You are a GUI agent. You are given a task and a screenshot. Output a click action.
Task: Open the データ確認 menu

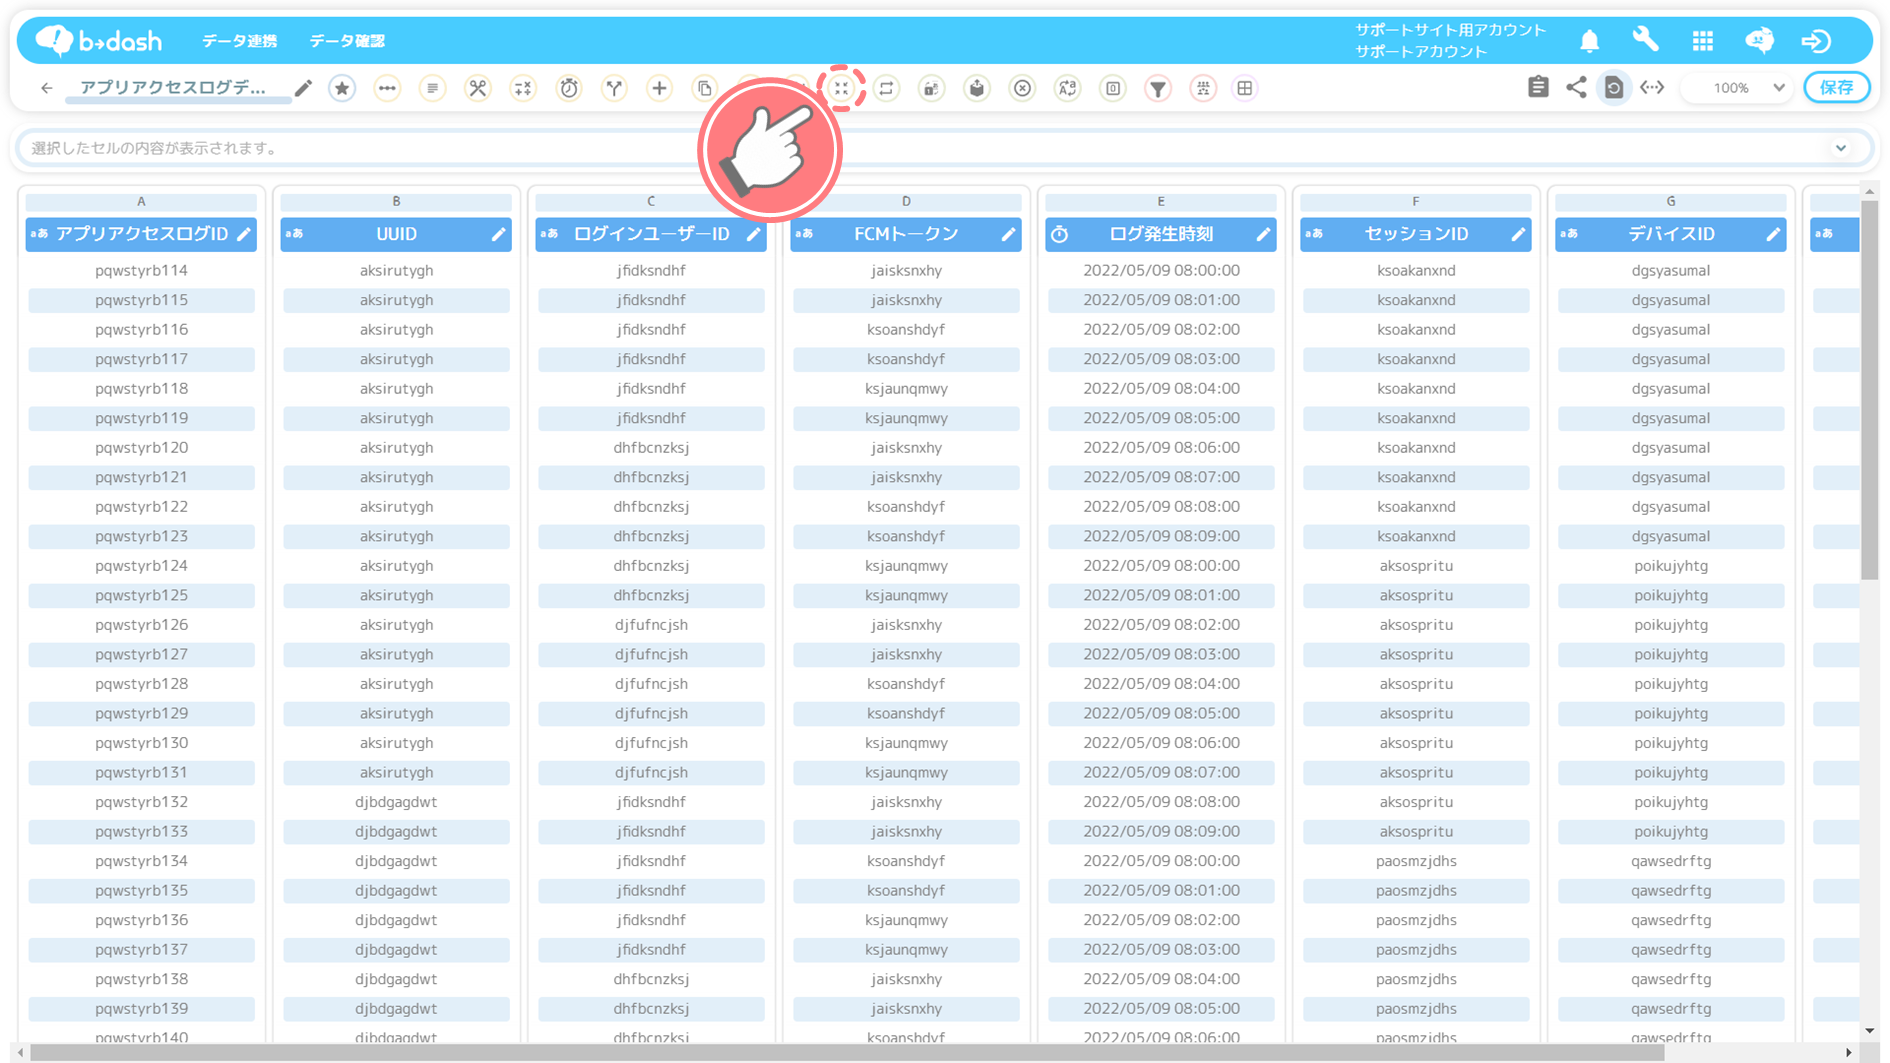click(347, 41)
